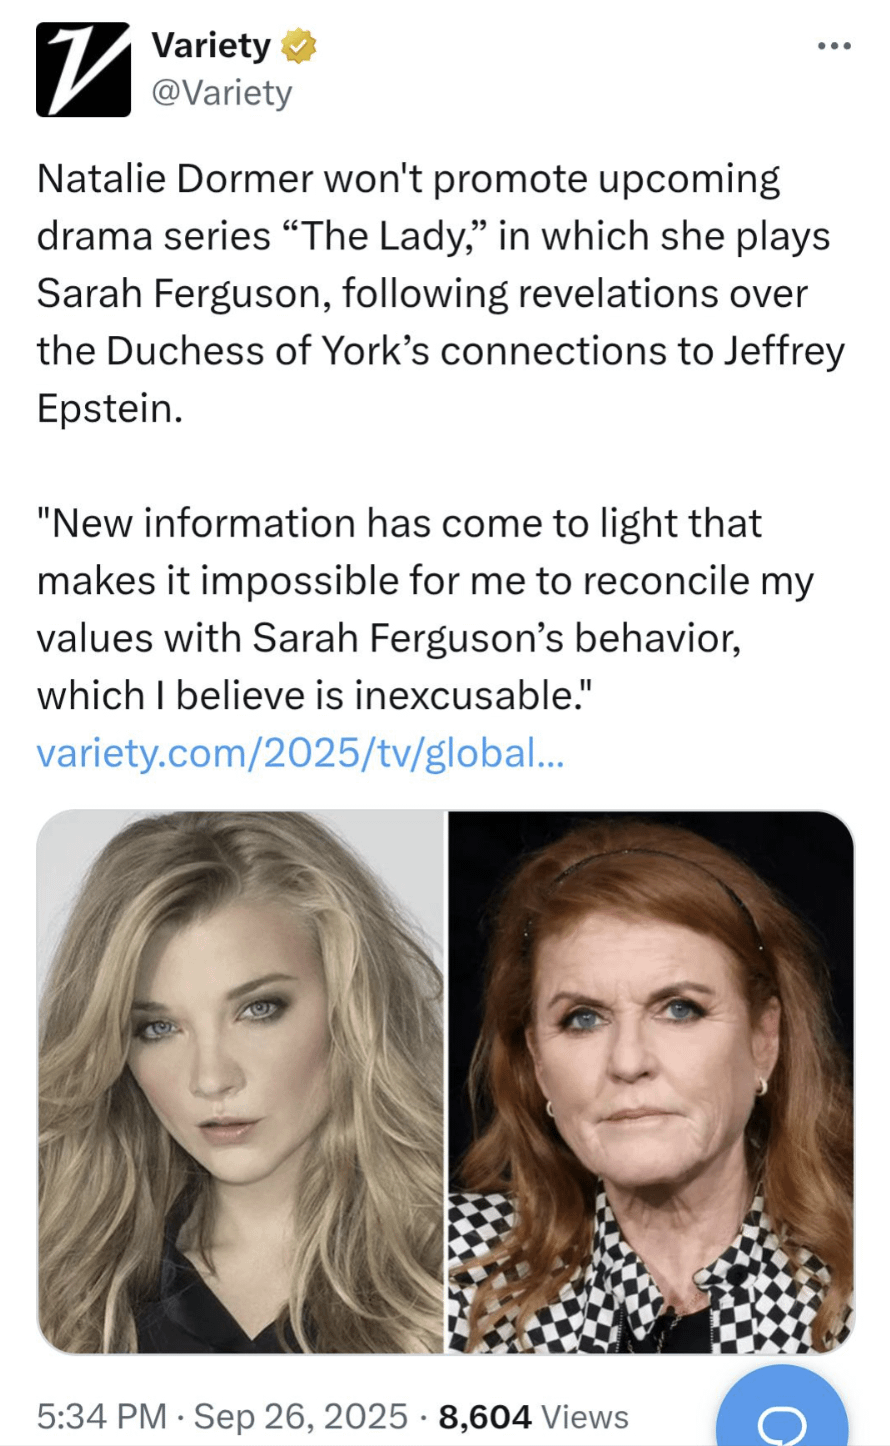Image resolution: width=890 pixels, height=1446 pixels.
Task: Select the first paragraph about Natalie Dormer
Action: 440,293
